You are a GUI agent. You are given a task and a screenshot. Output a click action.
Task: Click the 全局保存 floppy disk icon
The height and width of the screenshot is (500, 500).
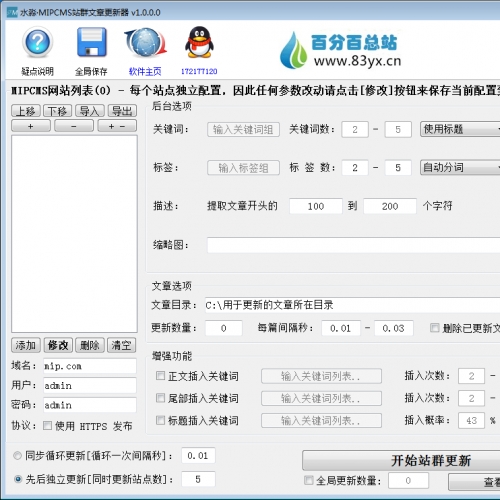point(92,42)
